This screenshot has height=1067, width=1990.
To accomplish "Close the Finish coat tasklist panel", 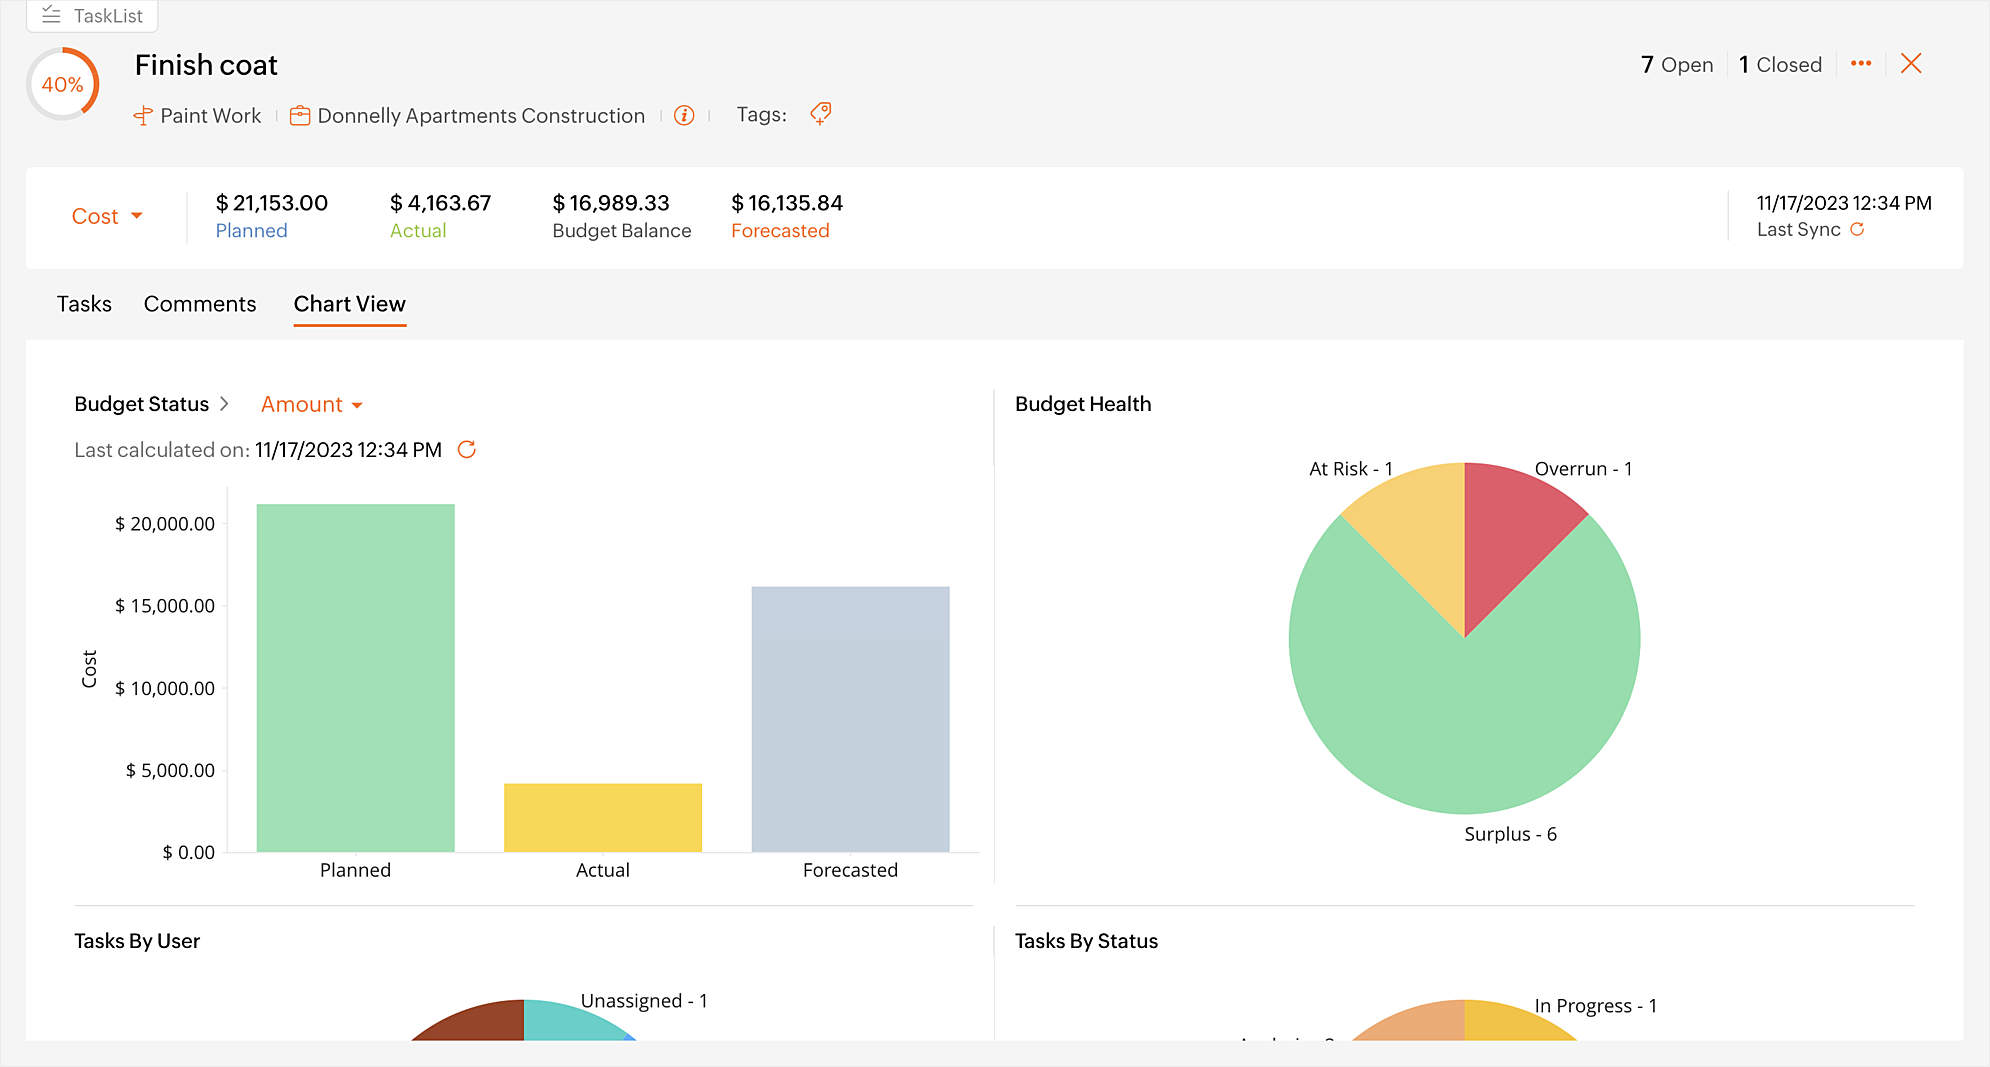I will (1911, 64).
